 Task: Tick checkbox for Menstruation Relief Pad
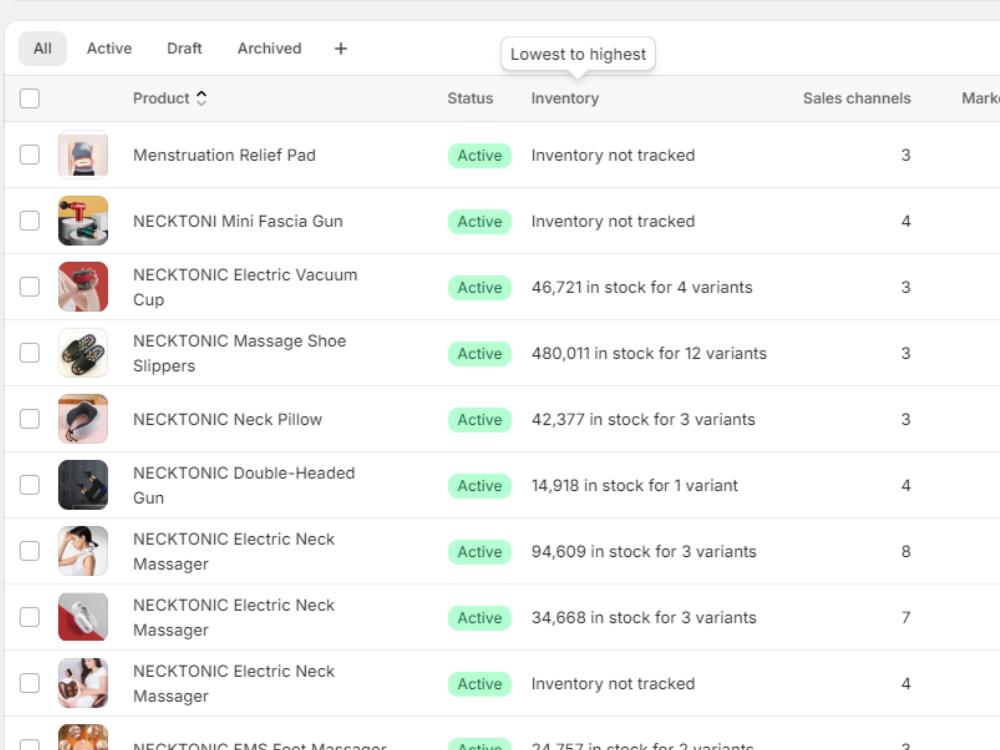pyautogui.click(x=29, y=155)
